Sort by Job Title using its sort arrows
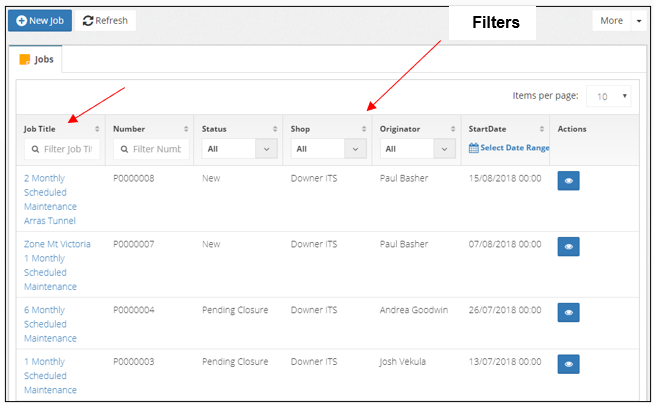 [97, 129]
